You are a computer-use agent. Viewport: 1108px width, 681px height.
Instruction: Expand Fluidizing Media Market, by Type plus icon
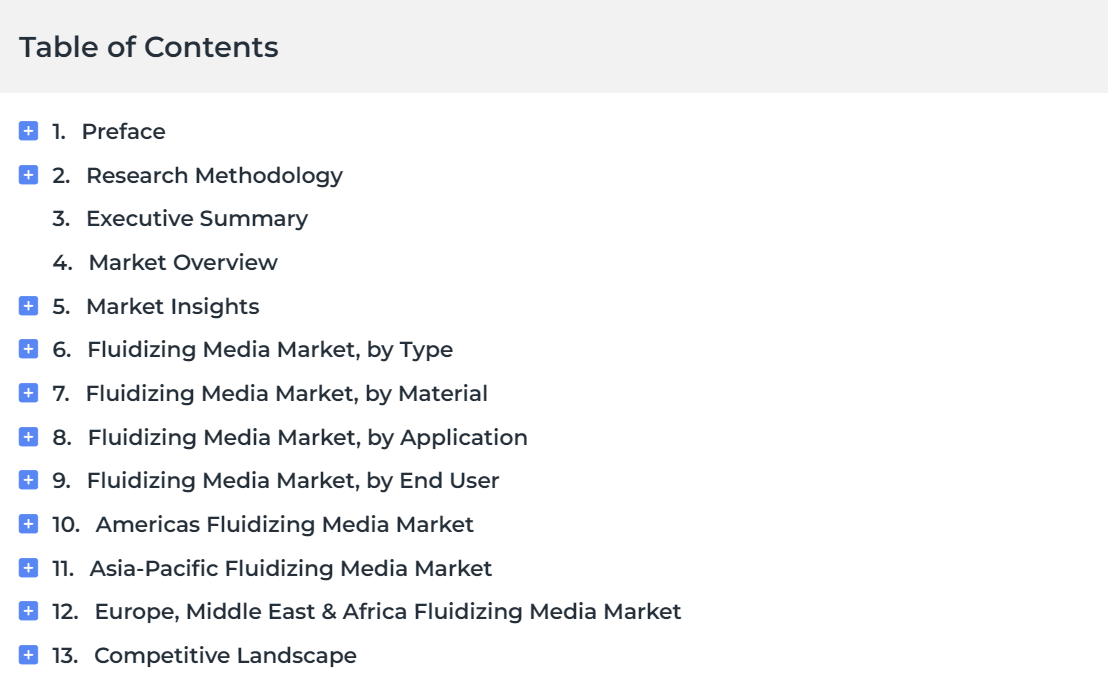click(x=28, y=349)
